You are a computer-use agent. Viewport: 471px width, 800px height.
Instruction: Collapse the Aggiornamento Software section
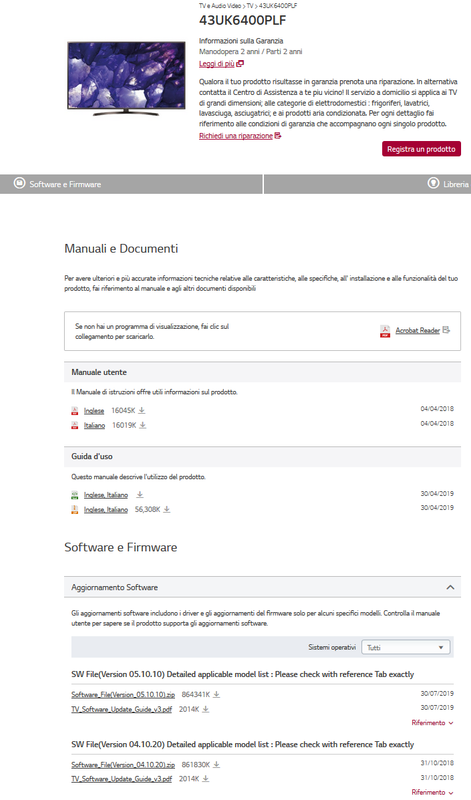[450, 587]
